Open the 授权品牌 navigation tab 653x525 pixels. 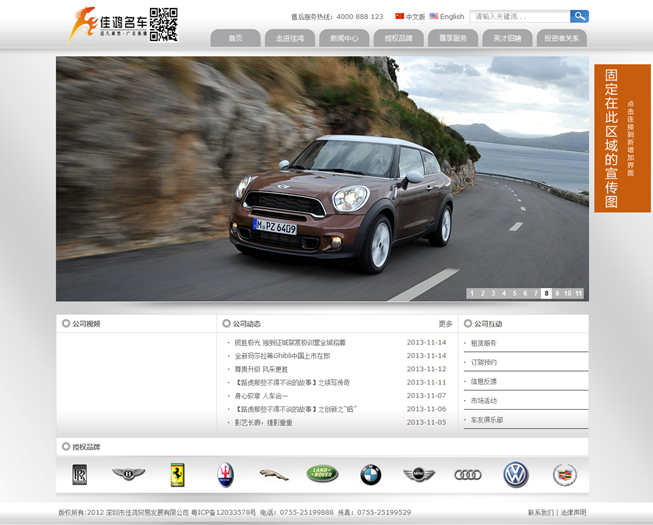(x=398, y=38)
